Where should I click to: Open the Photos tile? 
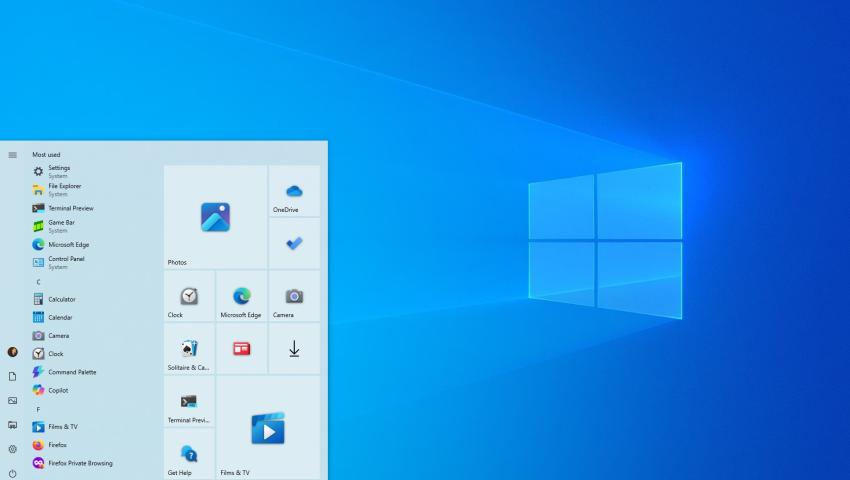[215, 217]
